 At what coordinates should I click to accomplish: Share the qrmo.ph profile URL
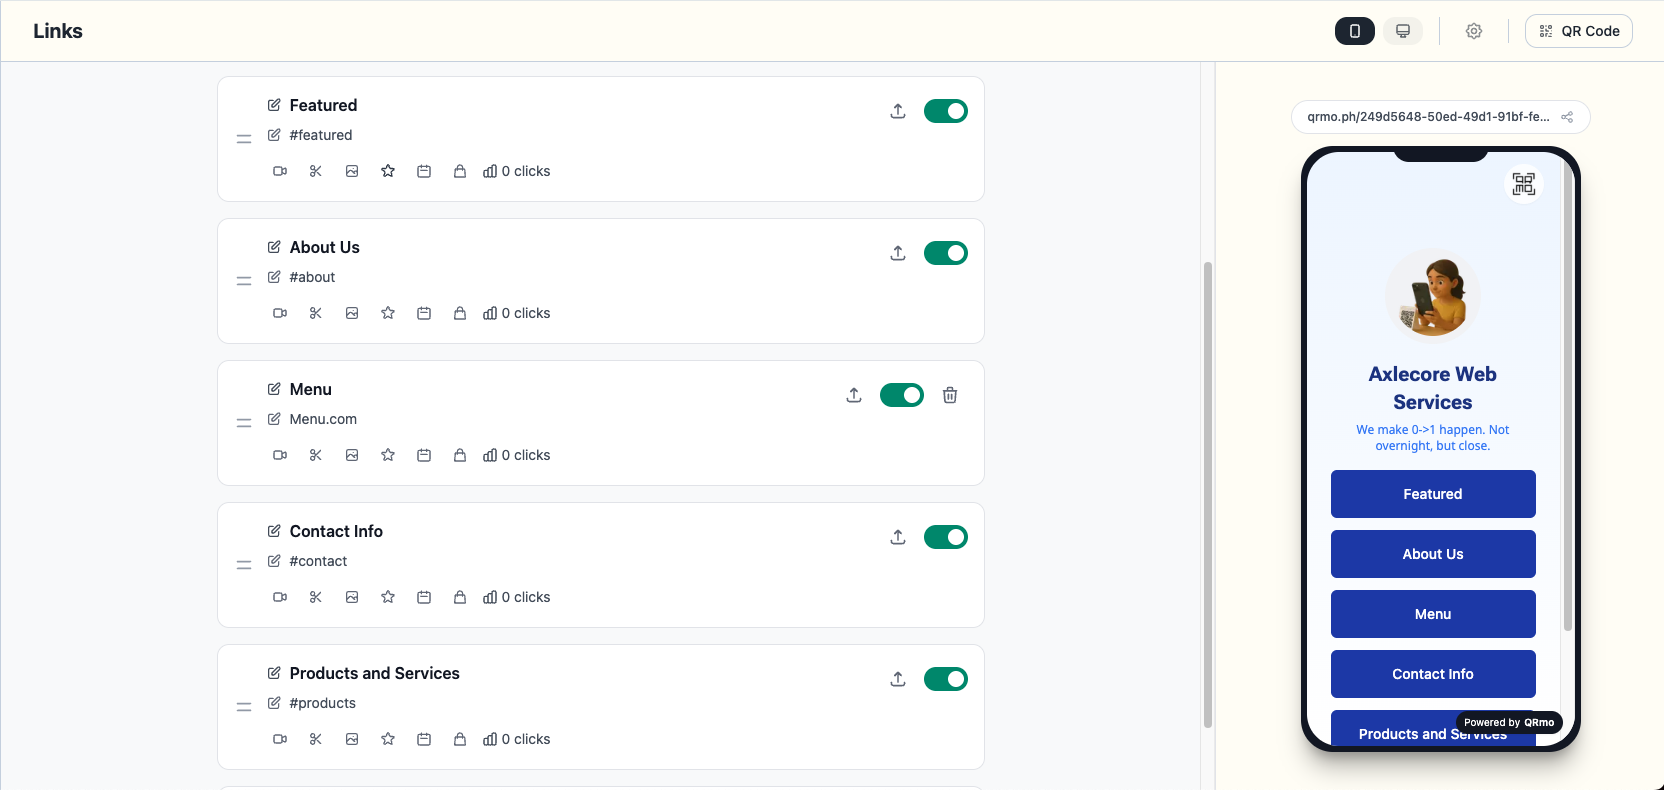tap(1567, 117)
